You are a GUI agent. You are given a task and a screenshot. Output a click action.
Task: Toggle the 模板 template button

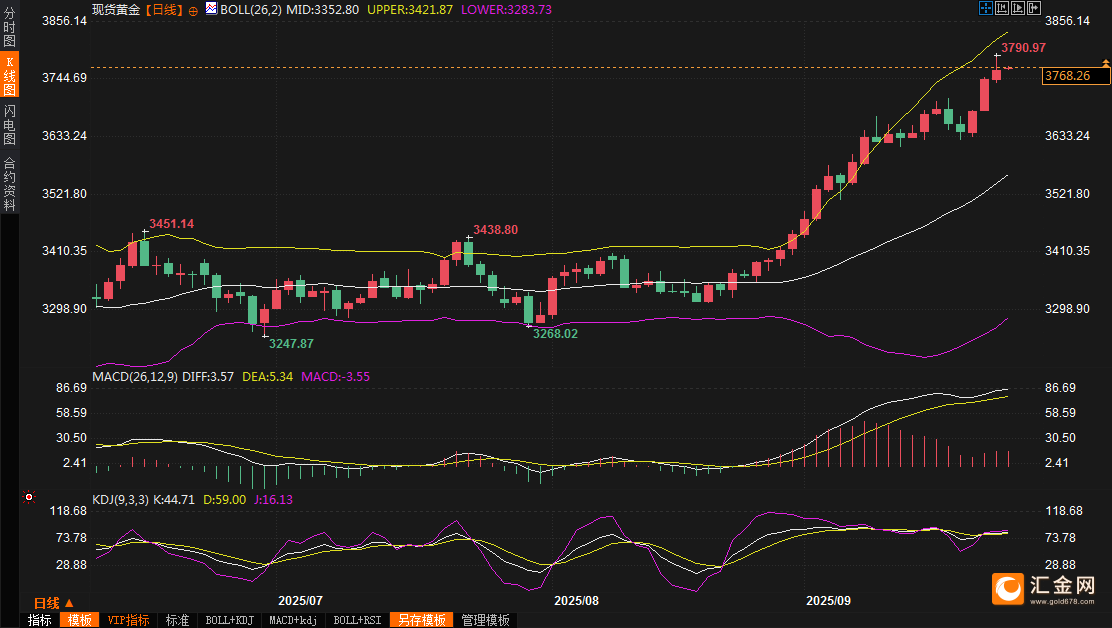pos(81,620)
